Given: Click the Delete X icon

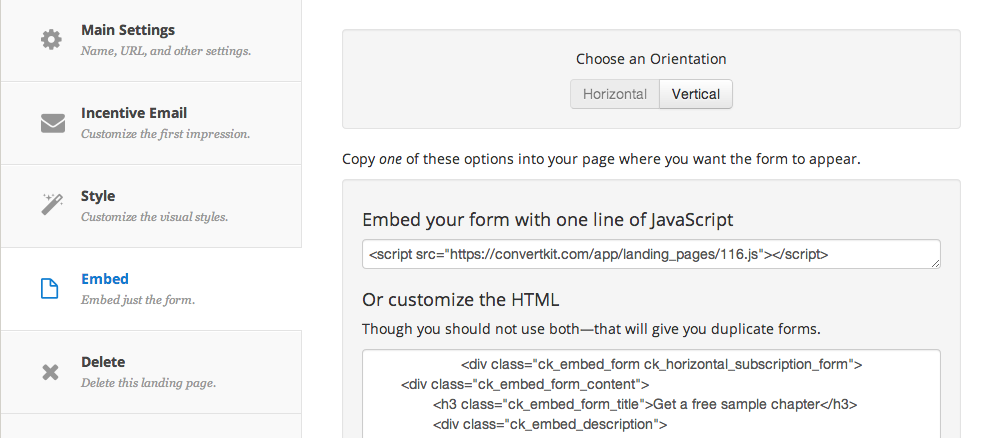Looking at the screenshot, I should tap(51, 372).
